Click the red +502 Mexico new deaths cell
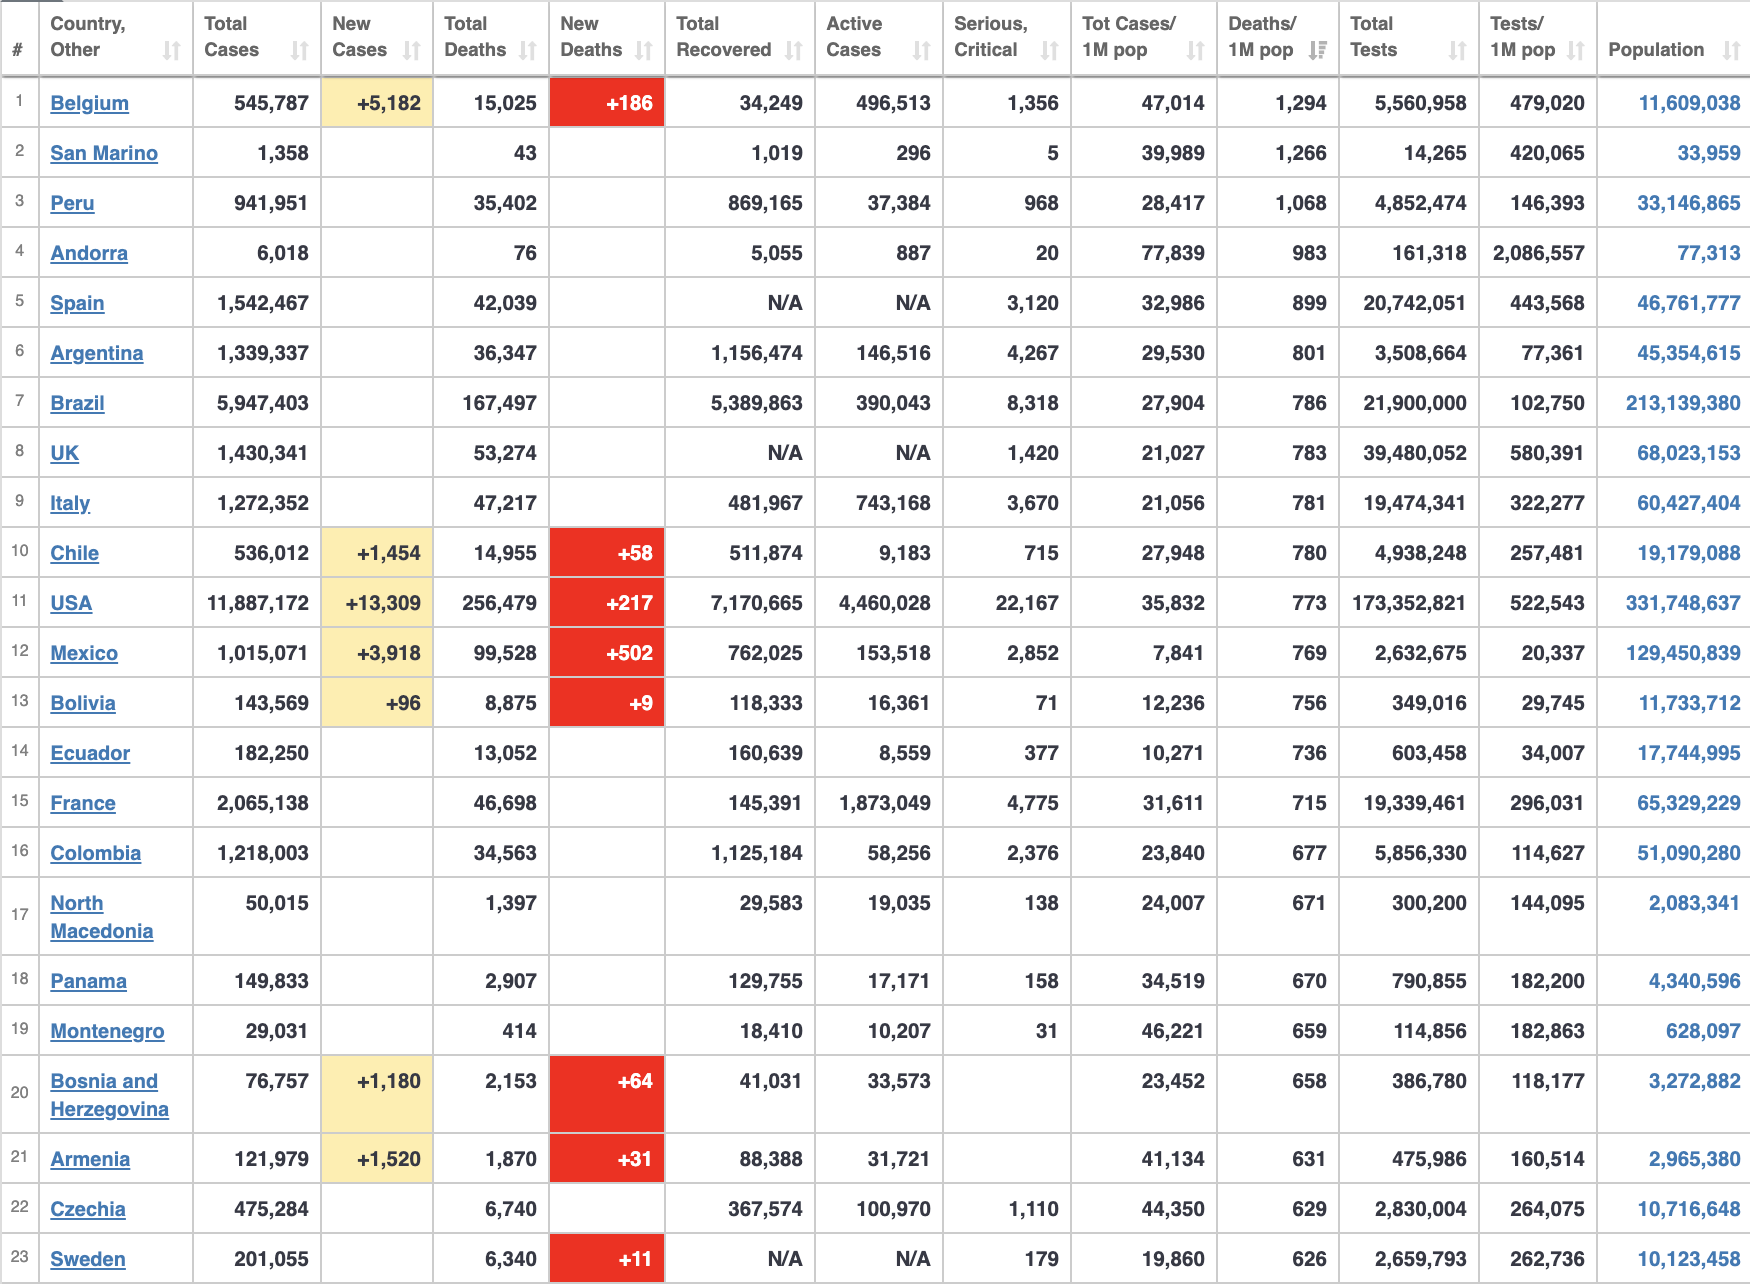The height and width of the screenshot is (1284, 1750). coord(607,653)
